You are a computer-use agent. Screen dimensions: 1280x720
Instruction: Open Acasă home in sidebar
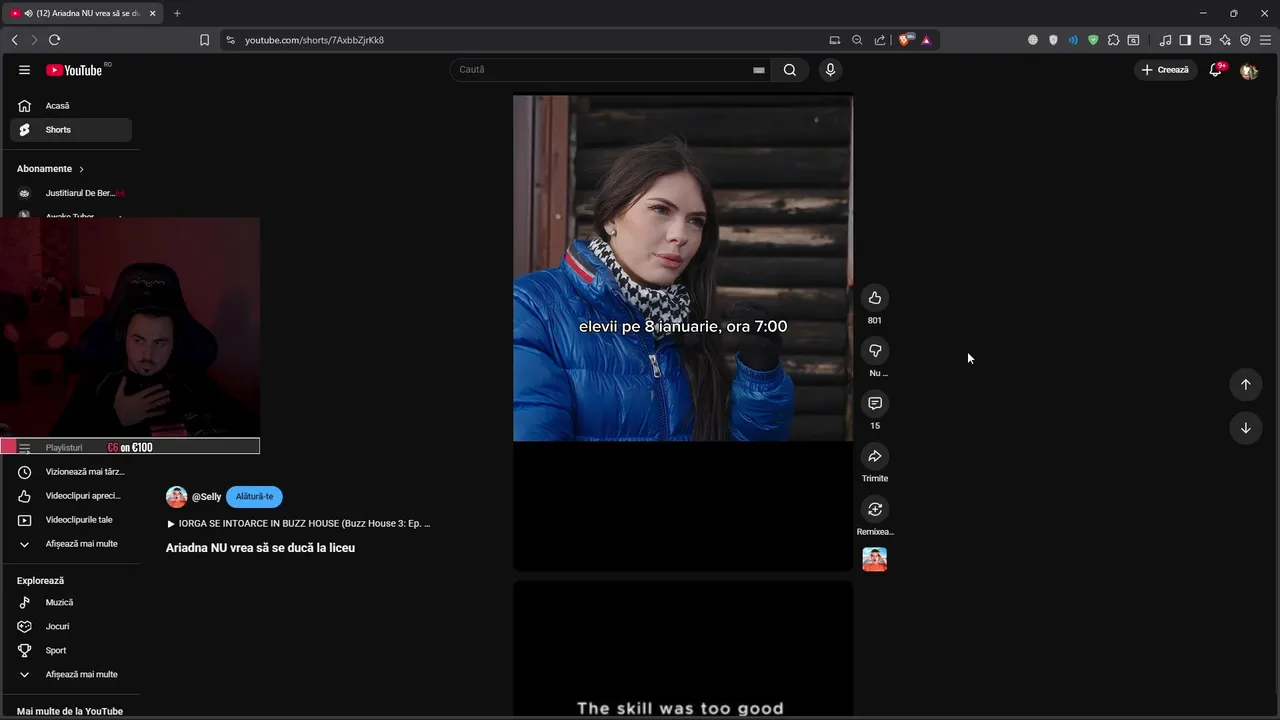(71, 106)
